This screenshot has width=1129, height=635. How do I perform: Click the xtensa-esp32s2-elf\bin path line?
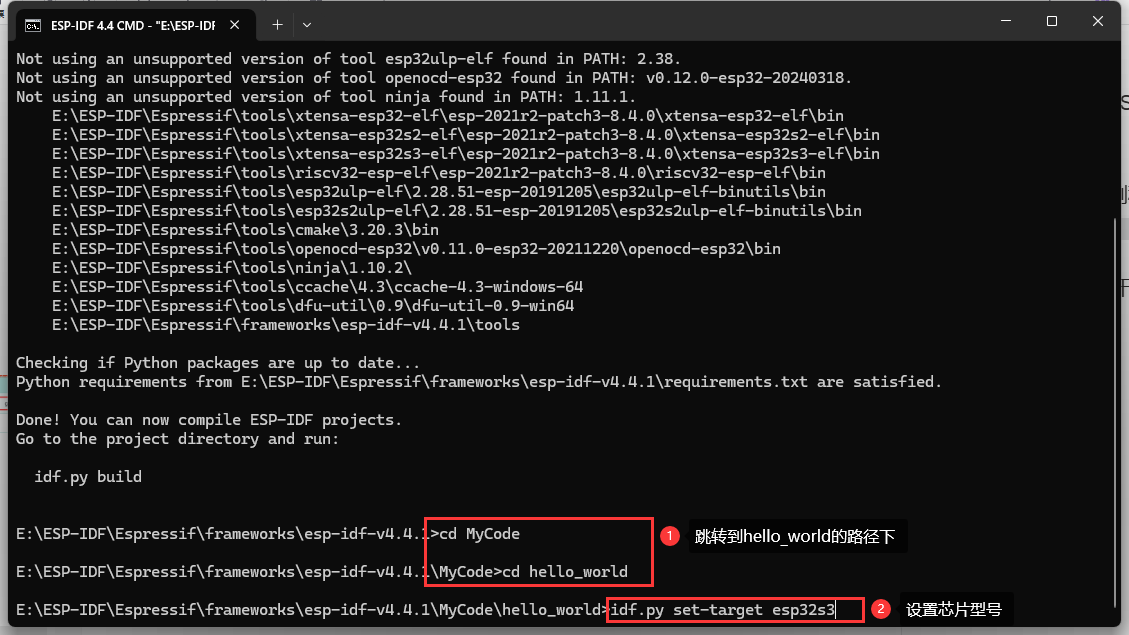(466, 135)
